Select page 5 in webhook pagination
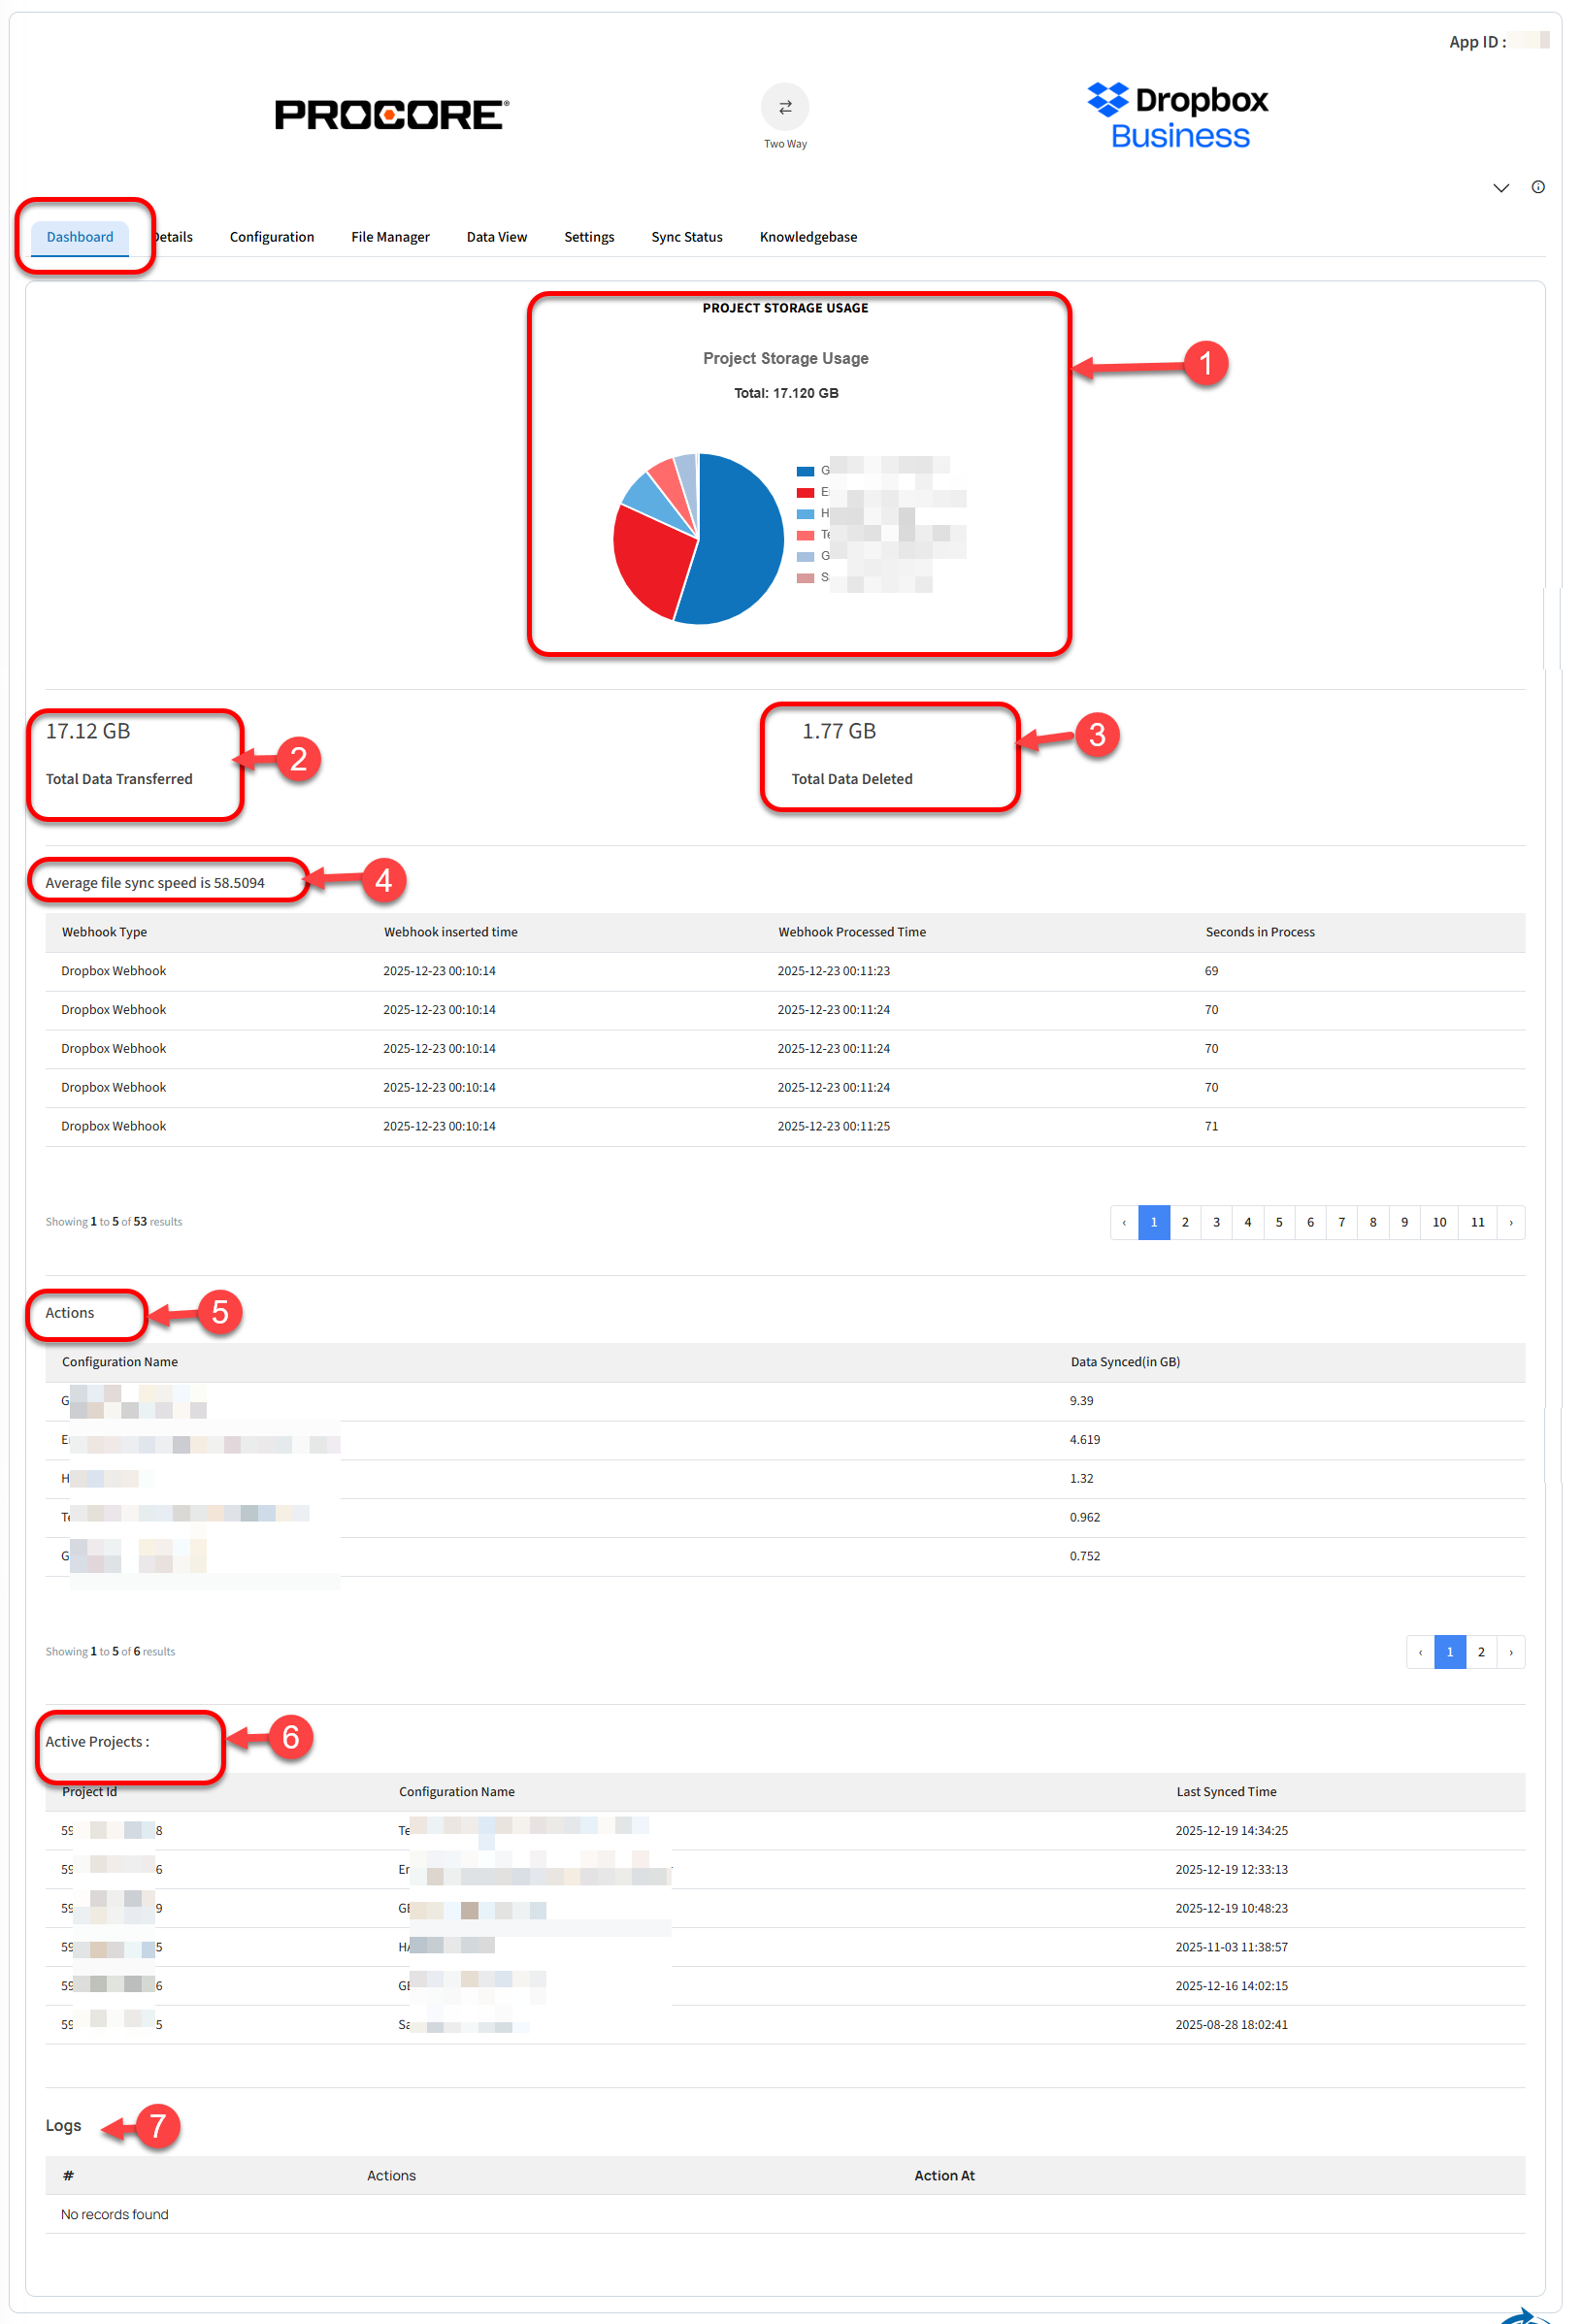Viewport: 1582px width, 2324px height. click(x=1278, y=1222)
